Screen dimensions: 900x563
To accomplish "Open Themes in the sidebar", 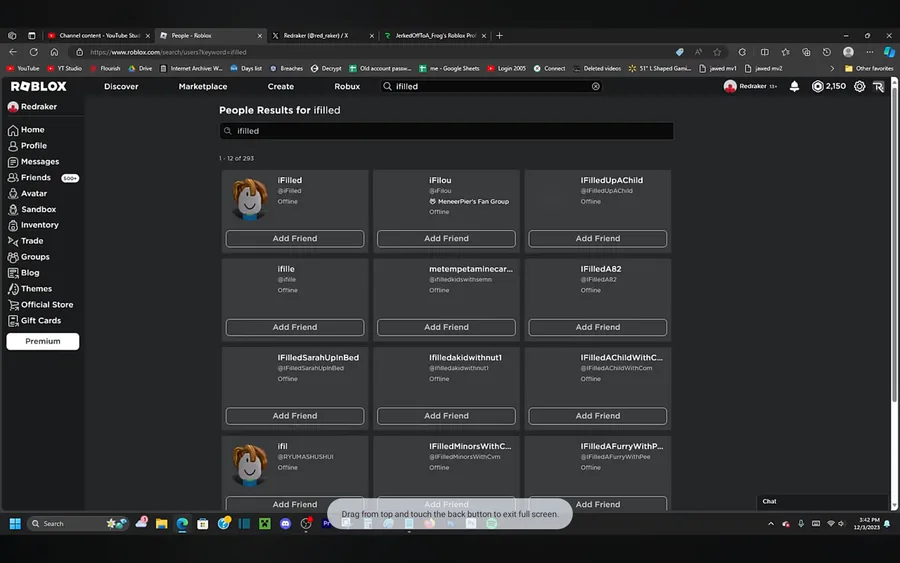I will 30,289.
